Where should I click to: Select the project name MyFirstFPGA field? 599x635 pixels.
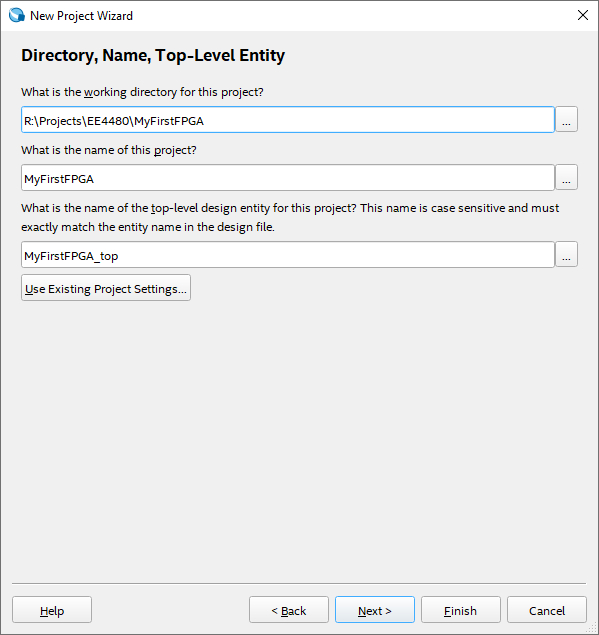288,177
